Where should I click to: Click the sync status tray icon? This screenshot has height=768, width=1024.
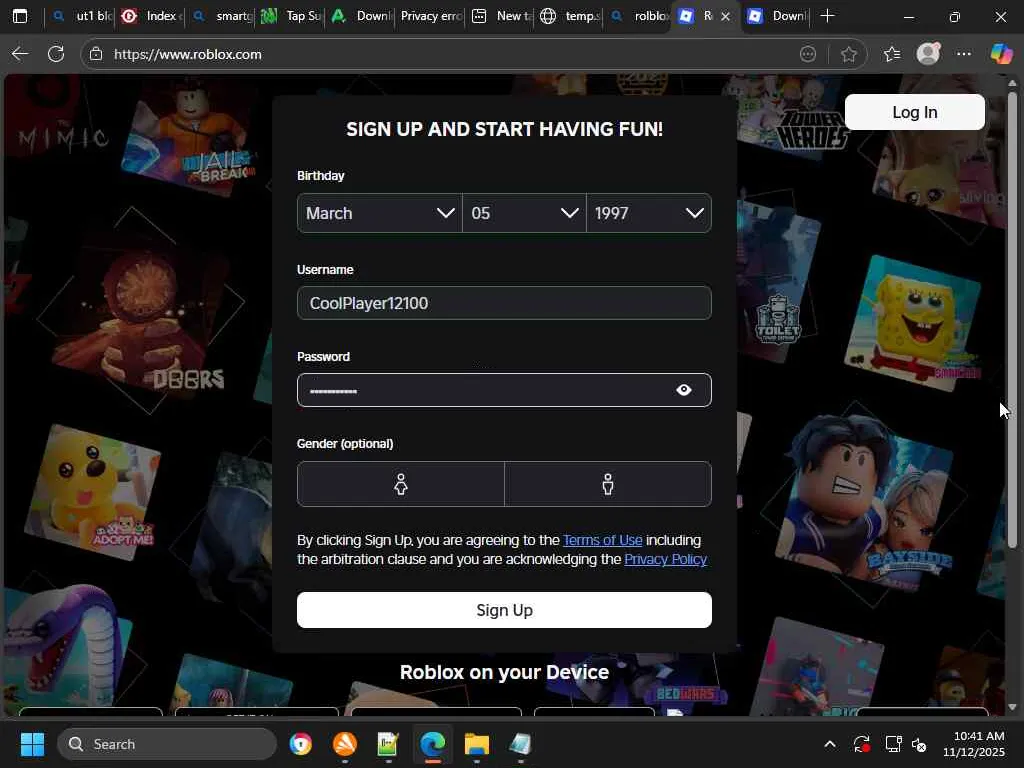coord(861,744)
